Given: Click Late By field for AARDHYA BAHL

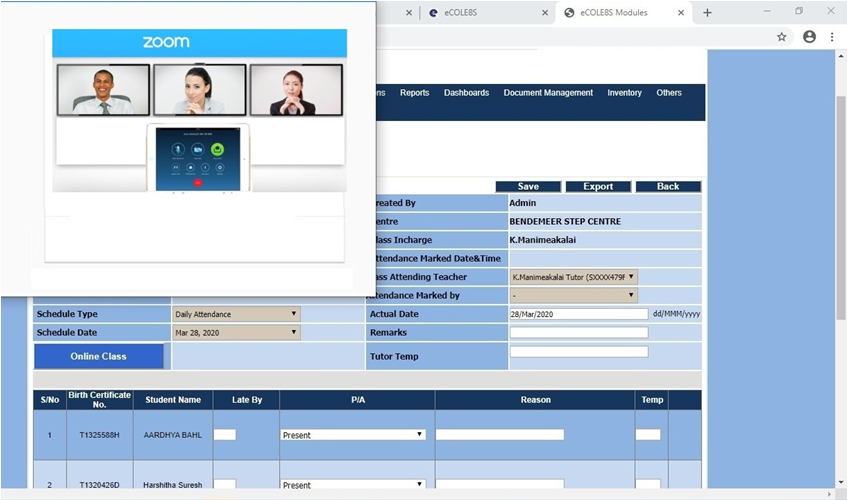Looking at the screenshot, I should [x=225, y=434].
